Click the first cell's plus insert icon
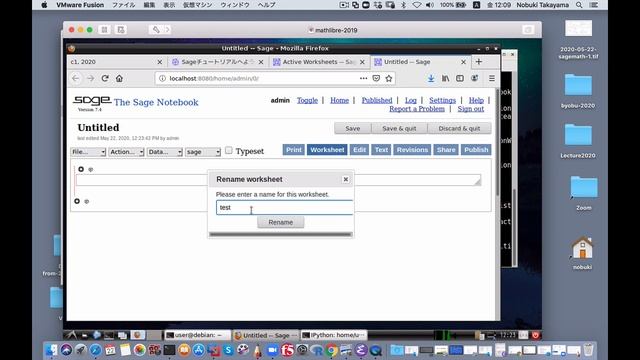The height and width of the screenshot is (360, 640). coord(81,169)
